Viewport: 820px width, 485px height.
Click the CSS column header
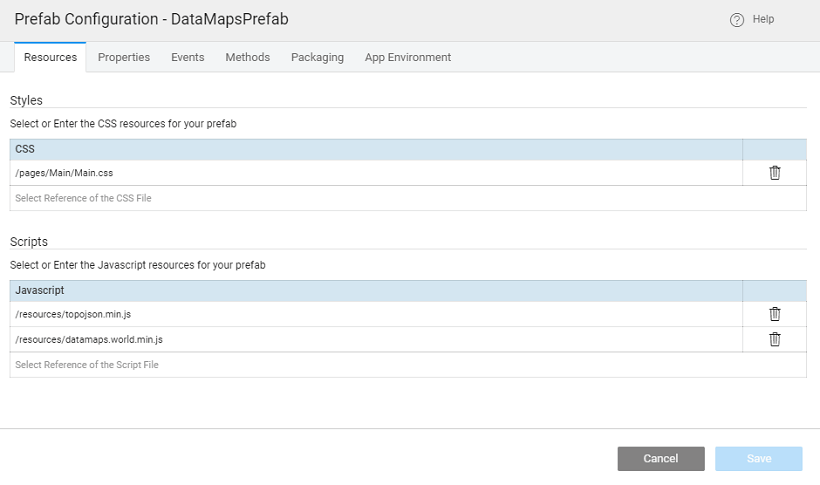point(26,149)
